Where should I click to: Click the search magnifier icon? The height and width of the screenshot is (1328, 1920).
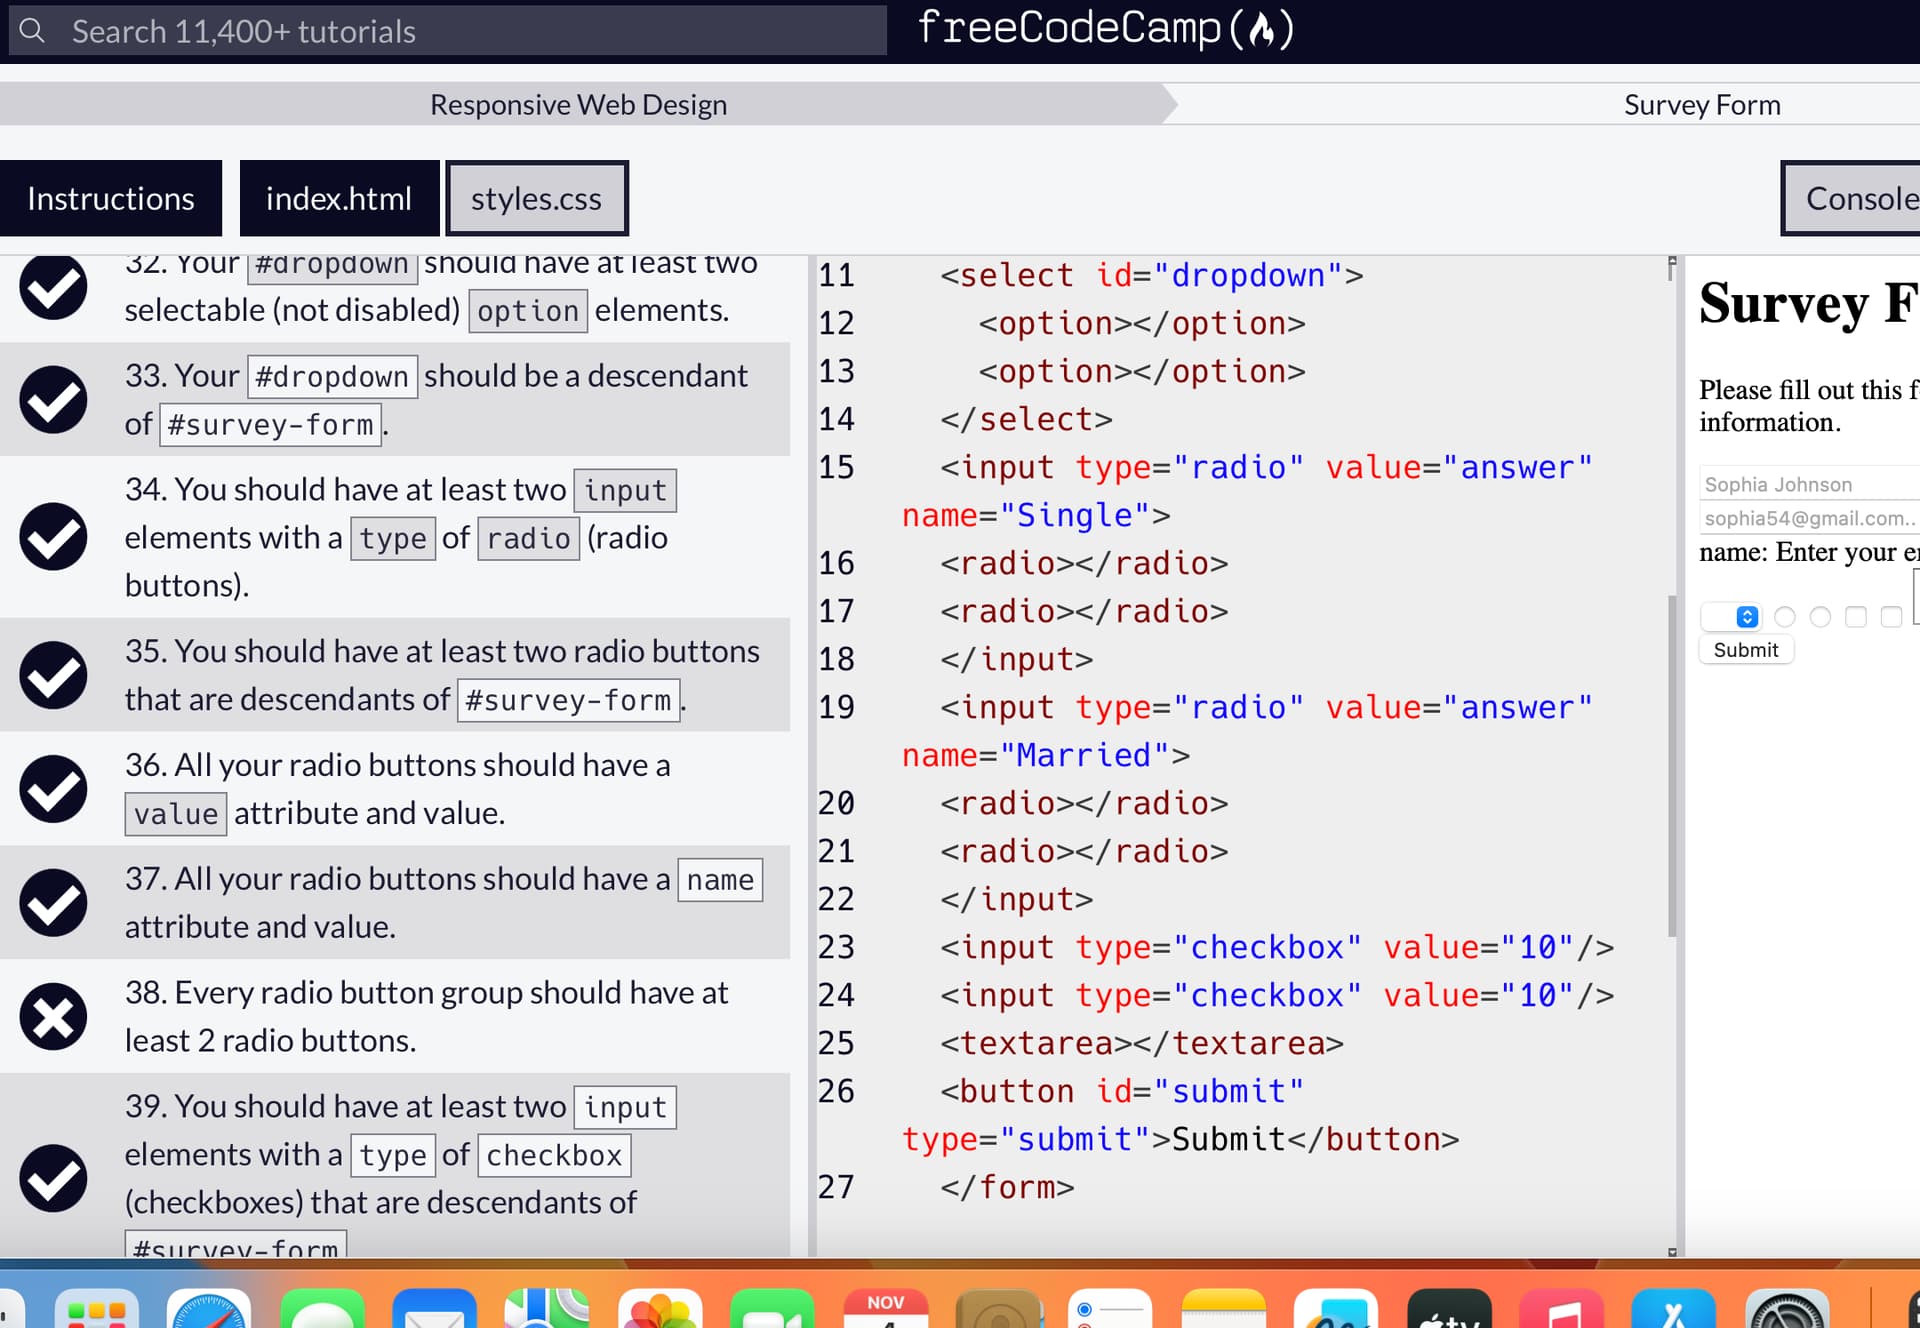tap(31, 30)
